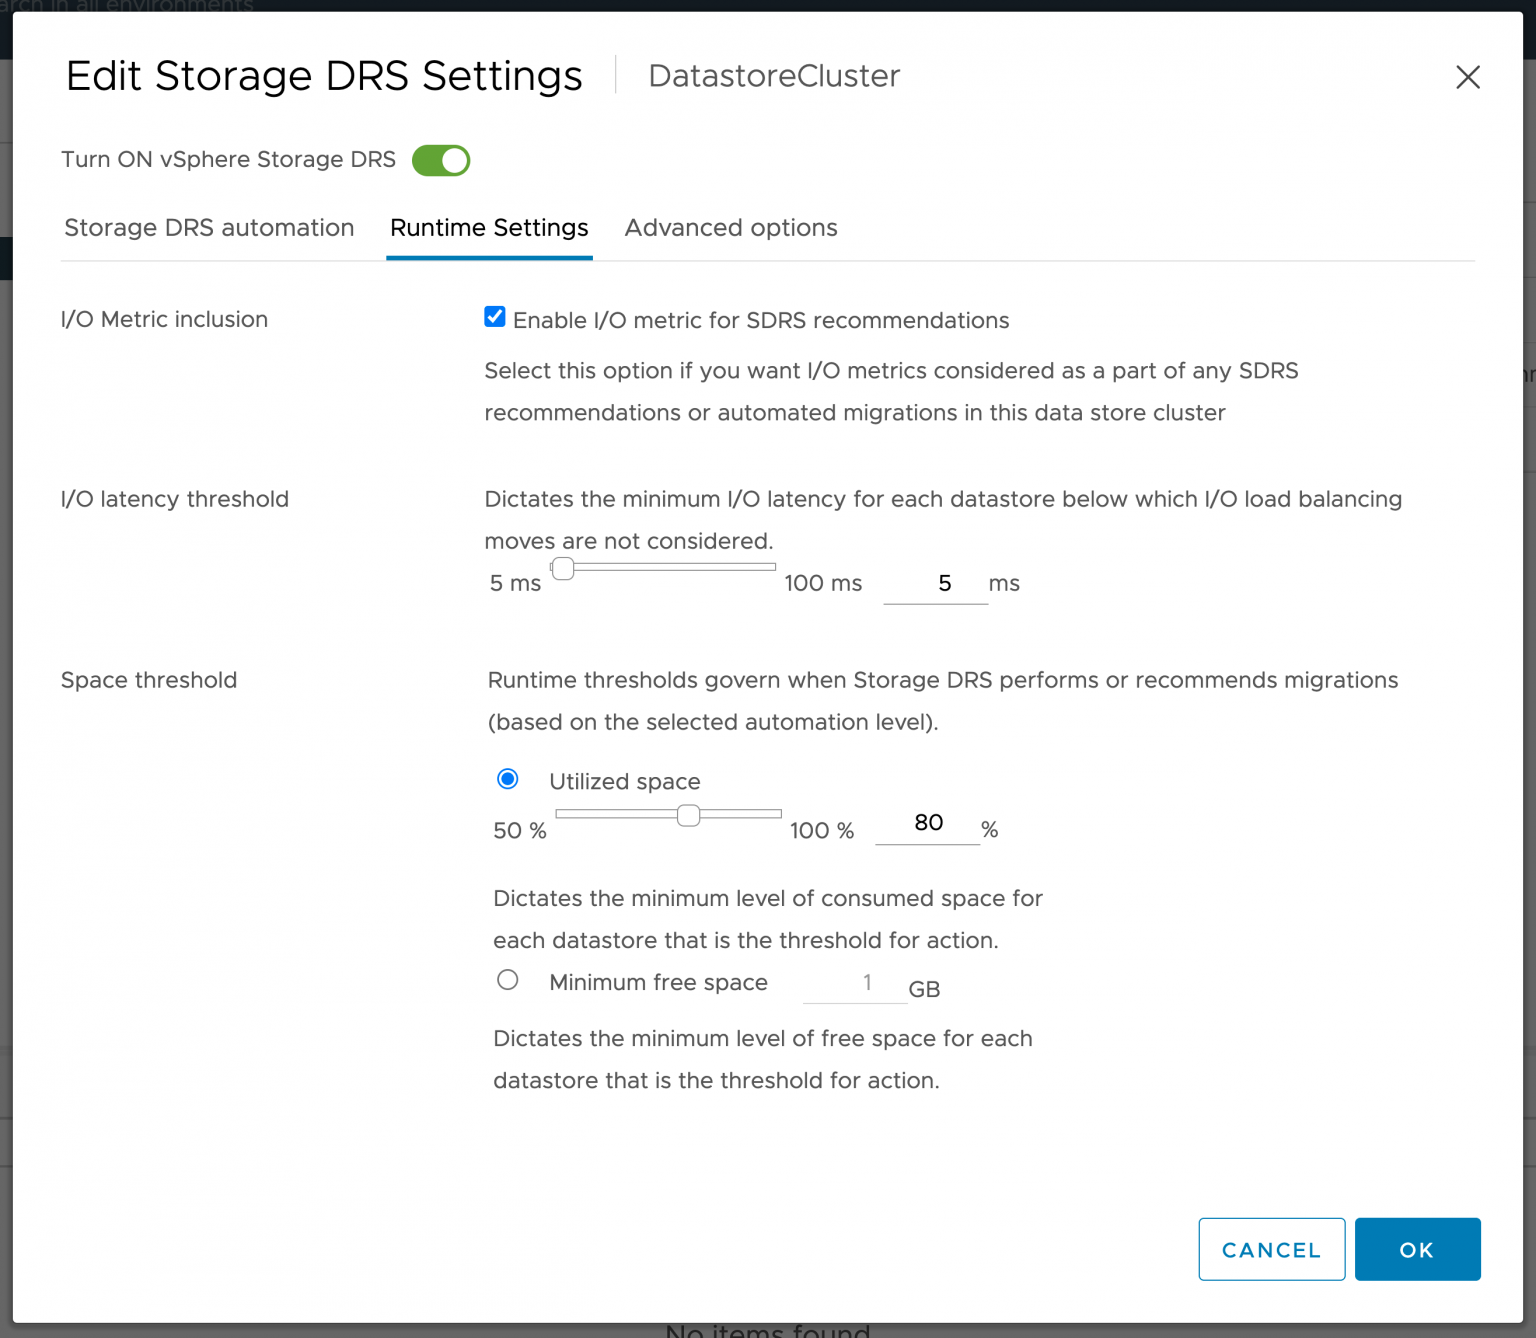This screenshot has width=1536, height=1338.
Task: Click the "Minimum free space" option label text
Action: point(658,983)
